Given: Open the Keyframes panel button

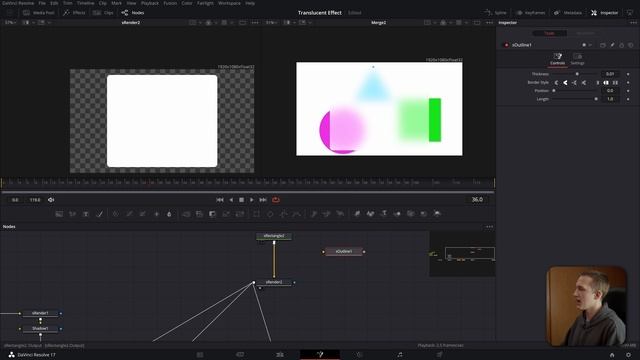Looking at the screenshot, I should coord(530,13).
